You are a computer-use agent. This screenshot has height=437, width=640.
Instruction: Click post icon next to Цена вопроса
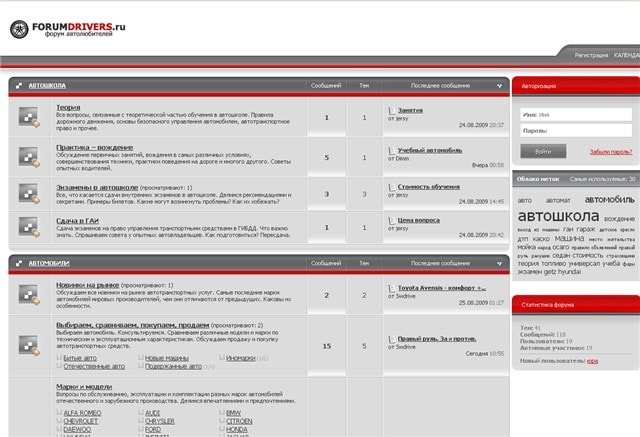coord(391,221)
